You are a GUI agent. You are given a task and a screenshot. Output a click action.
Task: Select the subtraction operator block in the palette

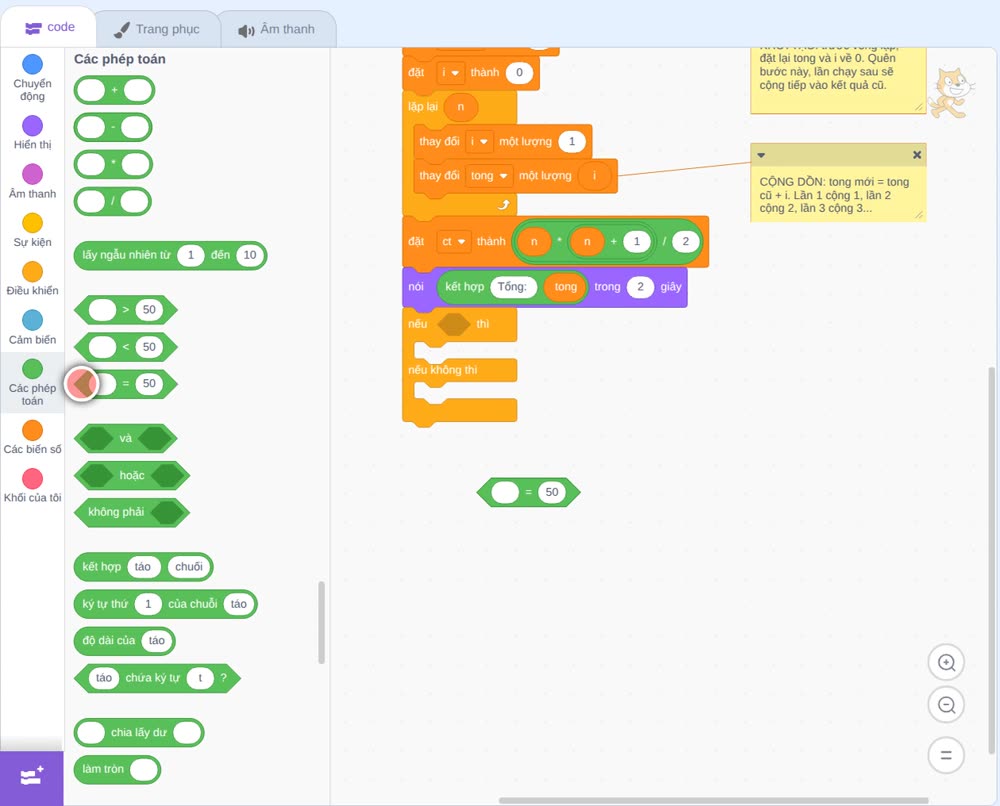click(113, 127)
